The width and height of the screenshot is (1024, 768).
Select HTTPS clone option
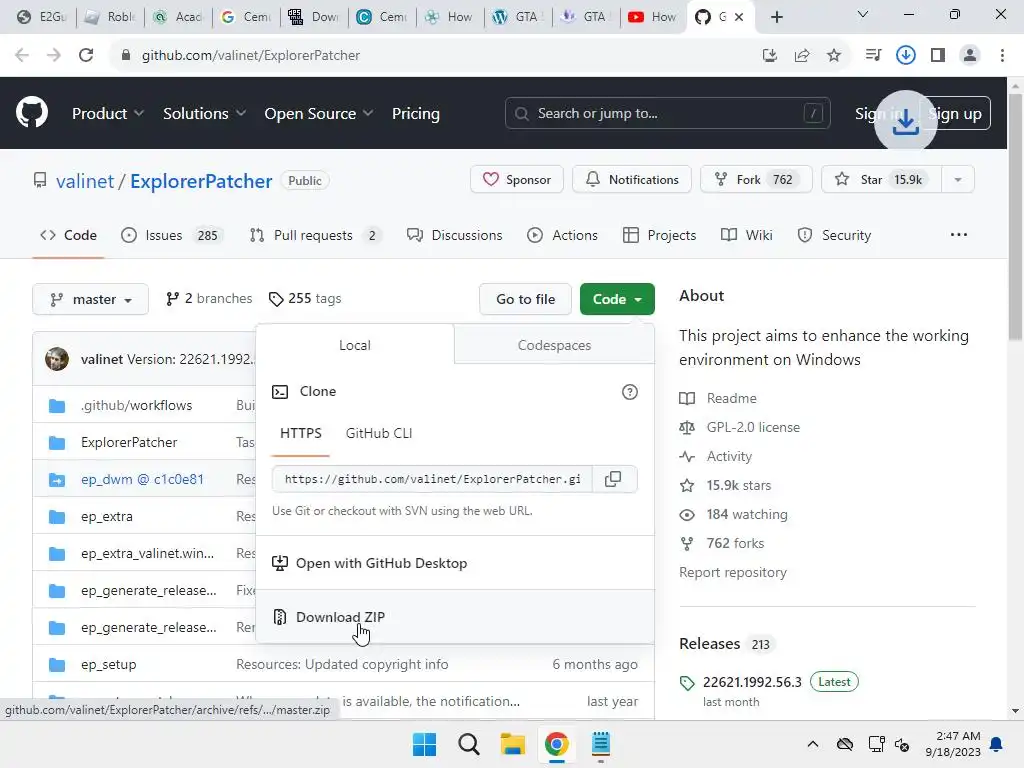coord(300,433)
